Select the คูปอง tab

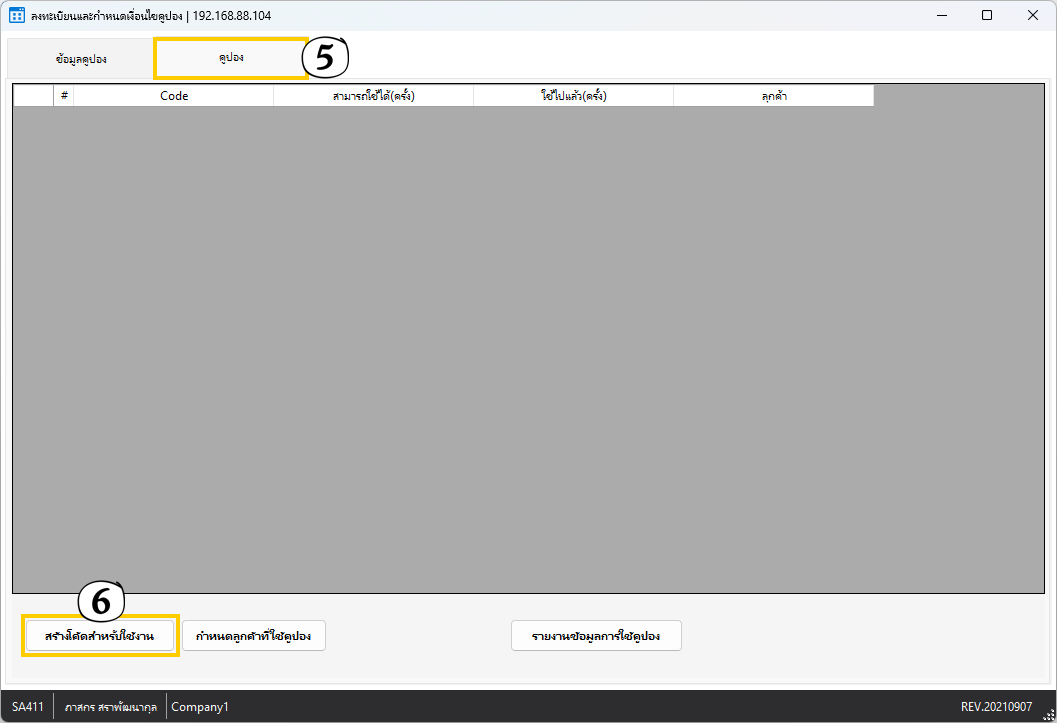click(231, 58)
